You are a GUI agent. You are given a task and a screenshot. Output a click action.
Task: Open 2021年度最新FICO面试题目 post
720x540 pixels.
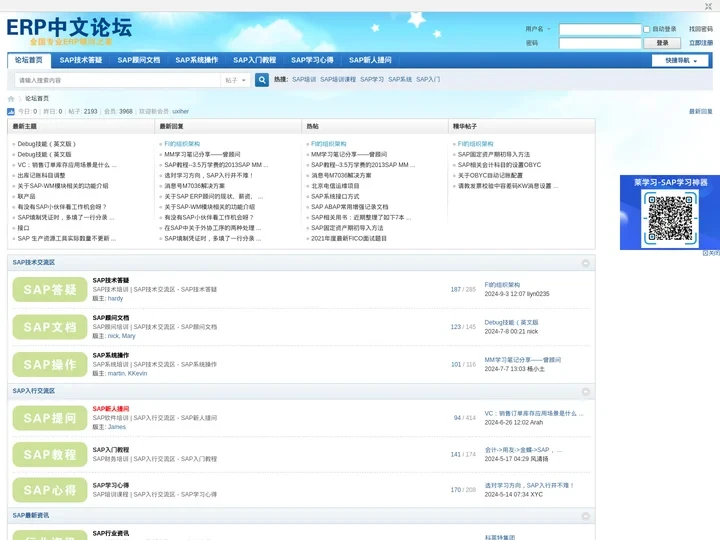(x=349, y=239)
